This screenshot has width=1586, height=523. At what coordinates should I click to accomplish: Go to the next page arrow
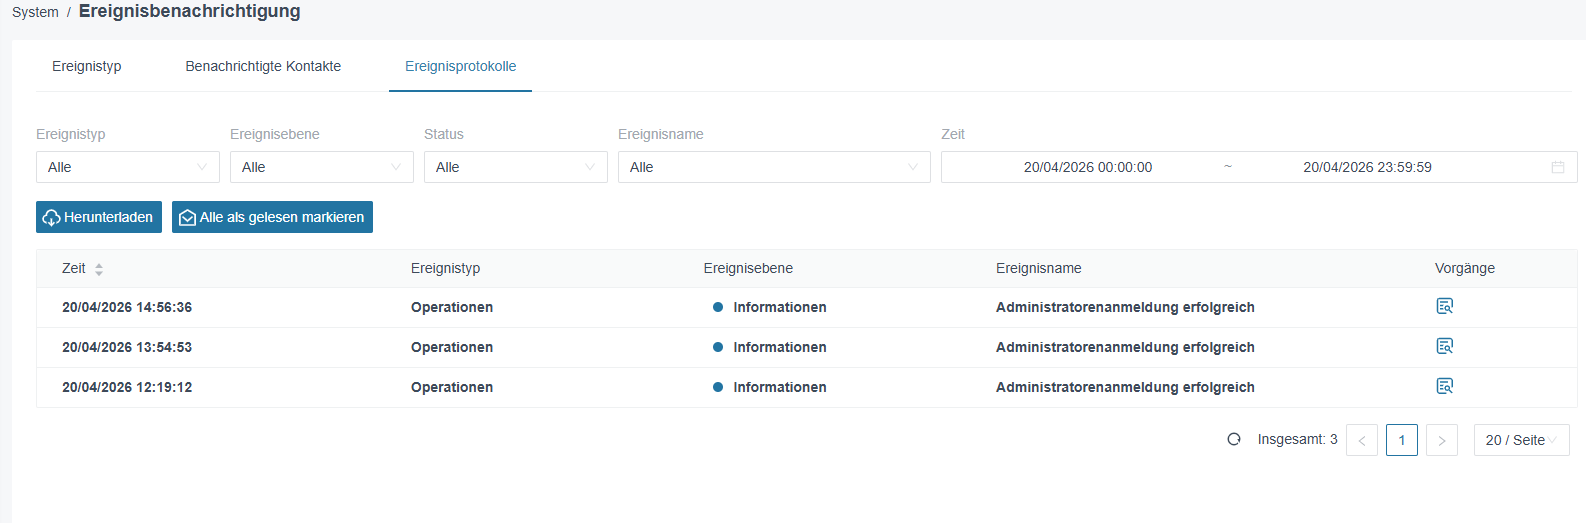pyautogui.click(x=1442, y=440)
